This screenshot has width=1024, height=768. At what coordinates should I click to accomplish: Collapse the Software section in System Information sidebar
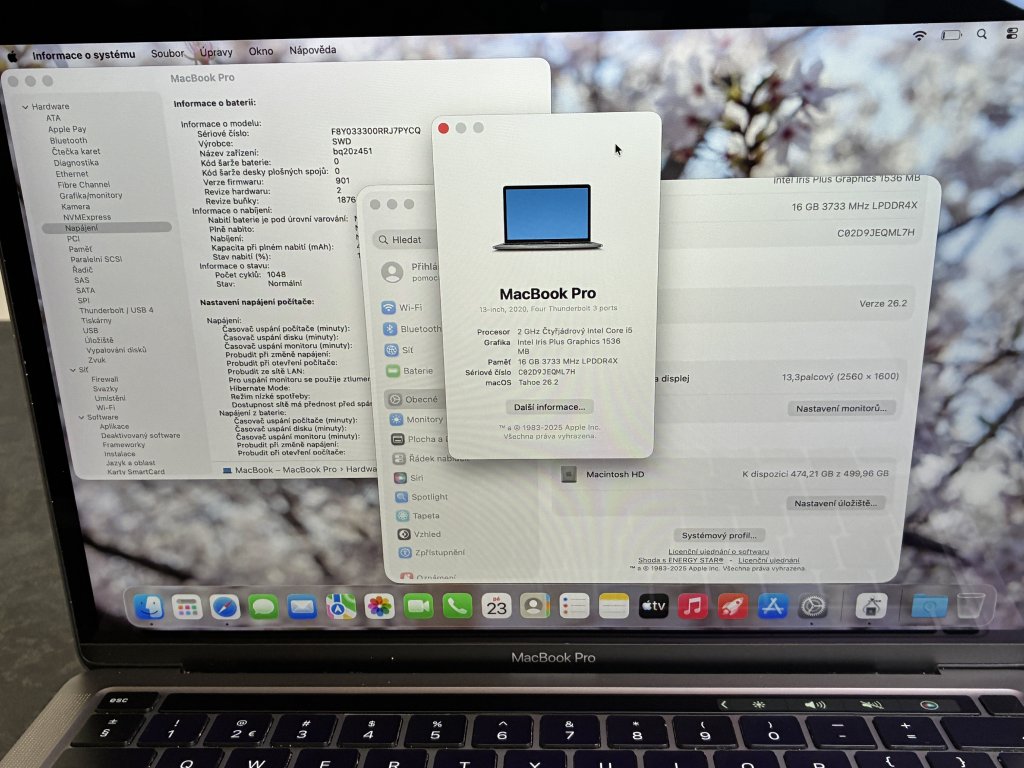click(81, 417)
